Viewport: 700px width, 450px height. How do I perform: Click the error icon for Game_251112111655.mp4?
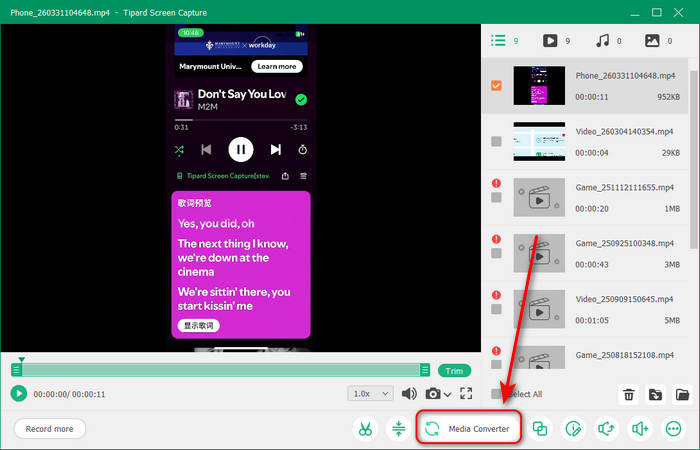tap(496, 183)
